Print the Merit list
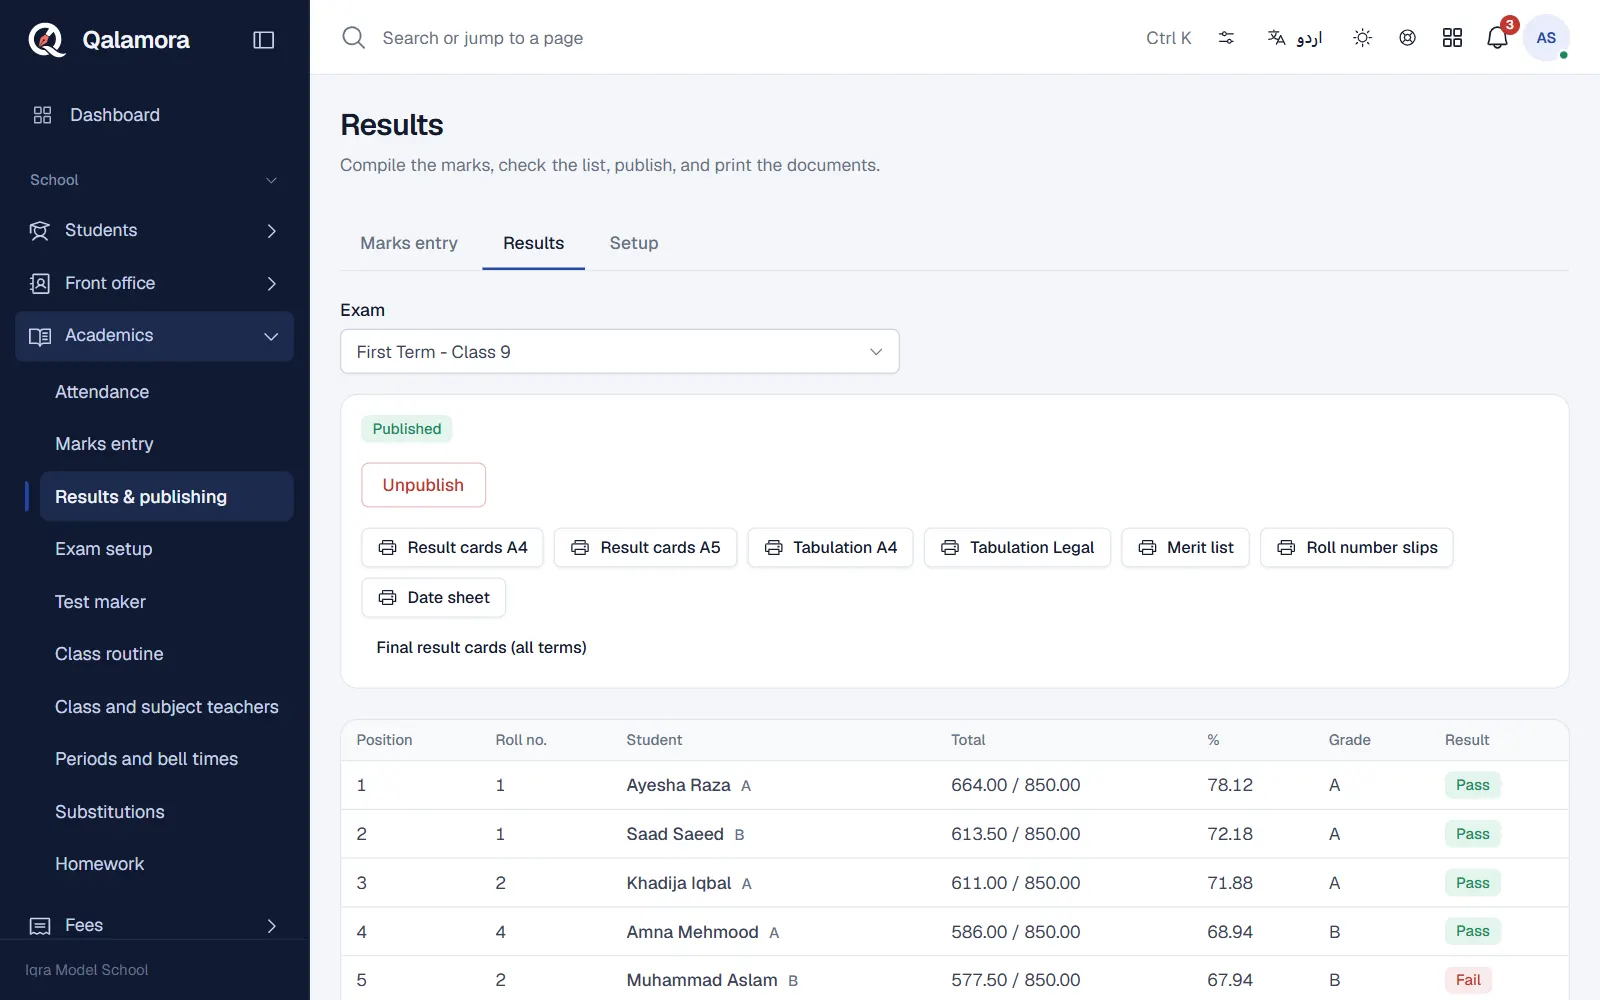Viewport: 1600px width, 1000px height. [1185, 548]
